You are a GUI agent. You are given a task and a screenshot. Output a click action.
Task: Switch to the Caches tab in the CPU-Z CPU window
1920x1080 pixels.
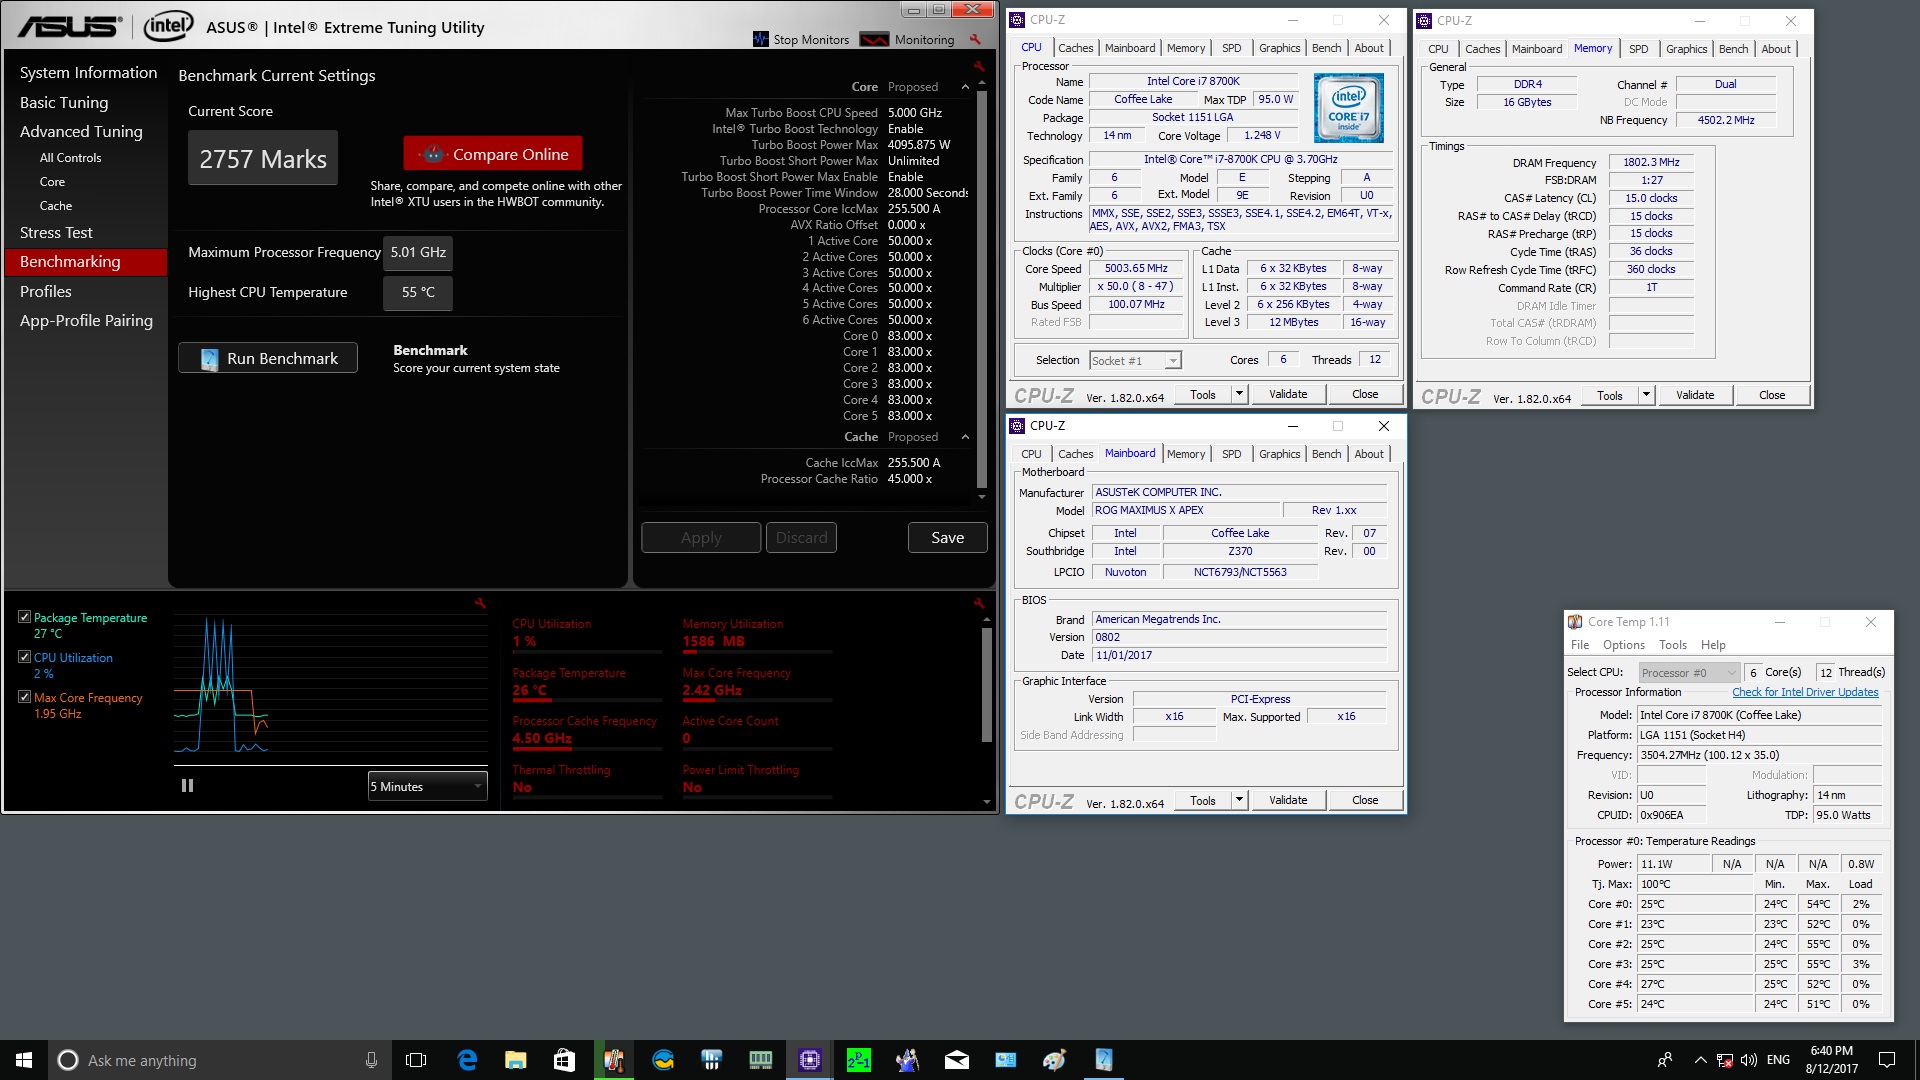(1075, 48)
